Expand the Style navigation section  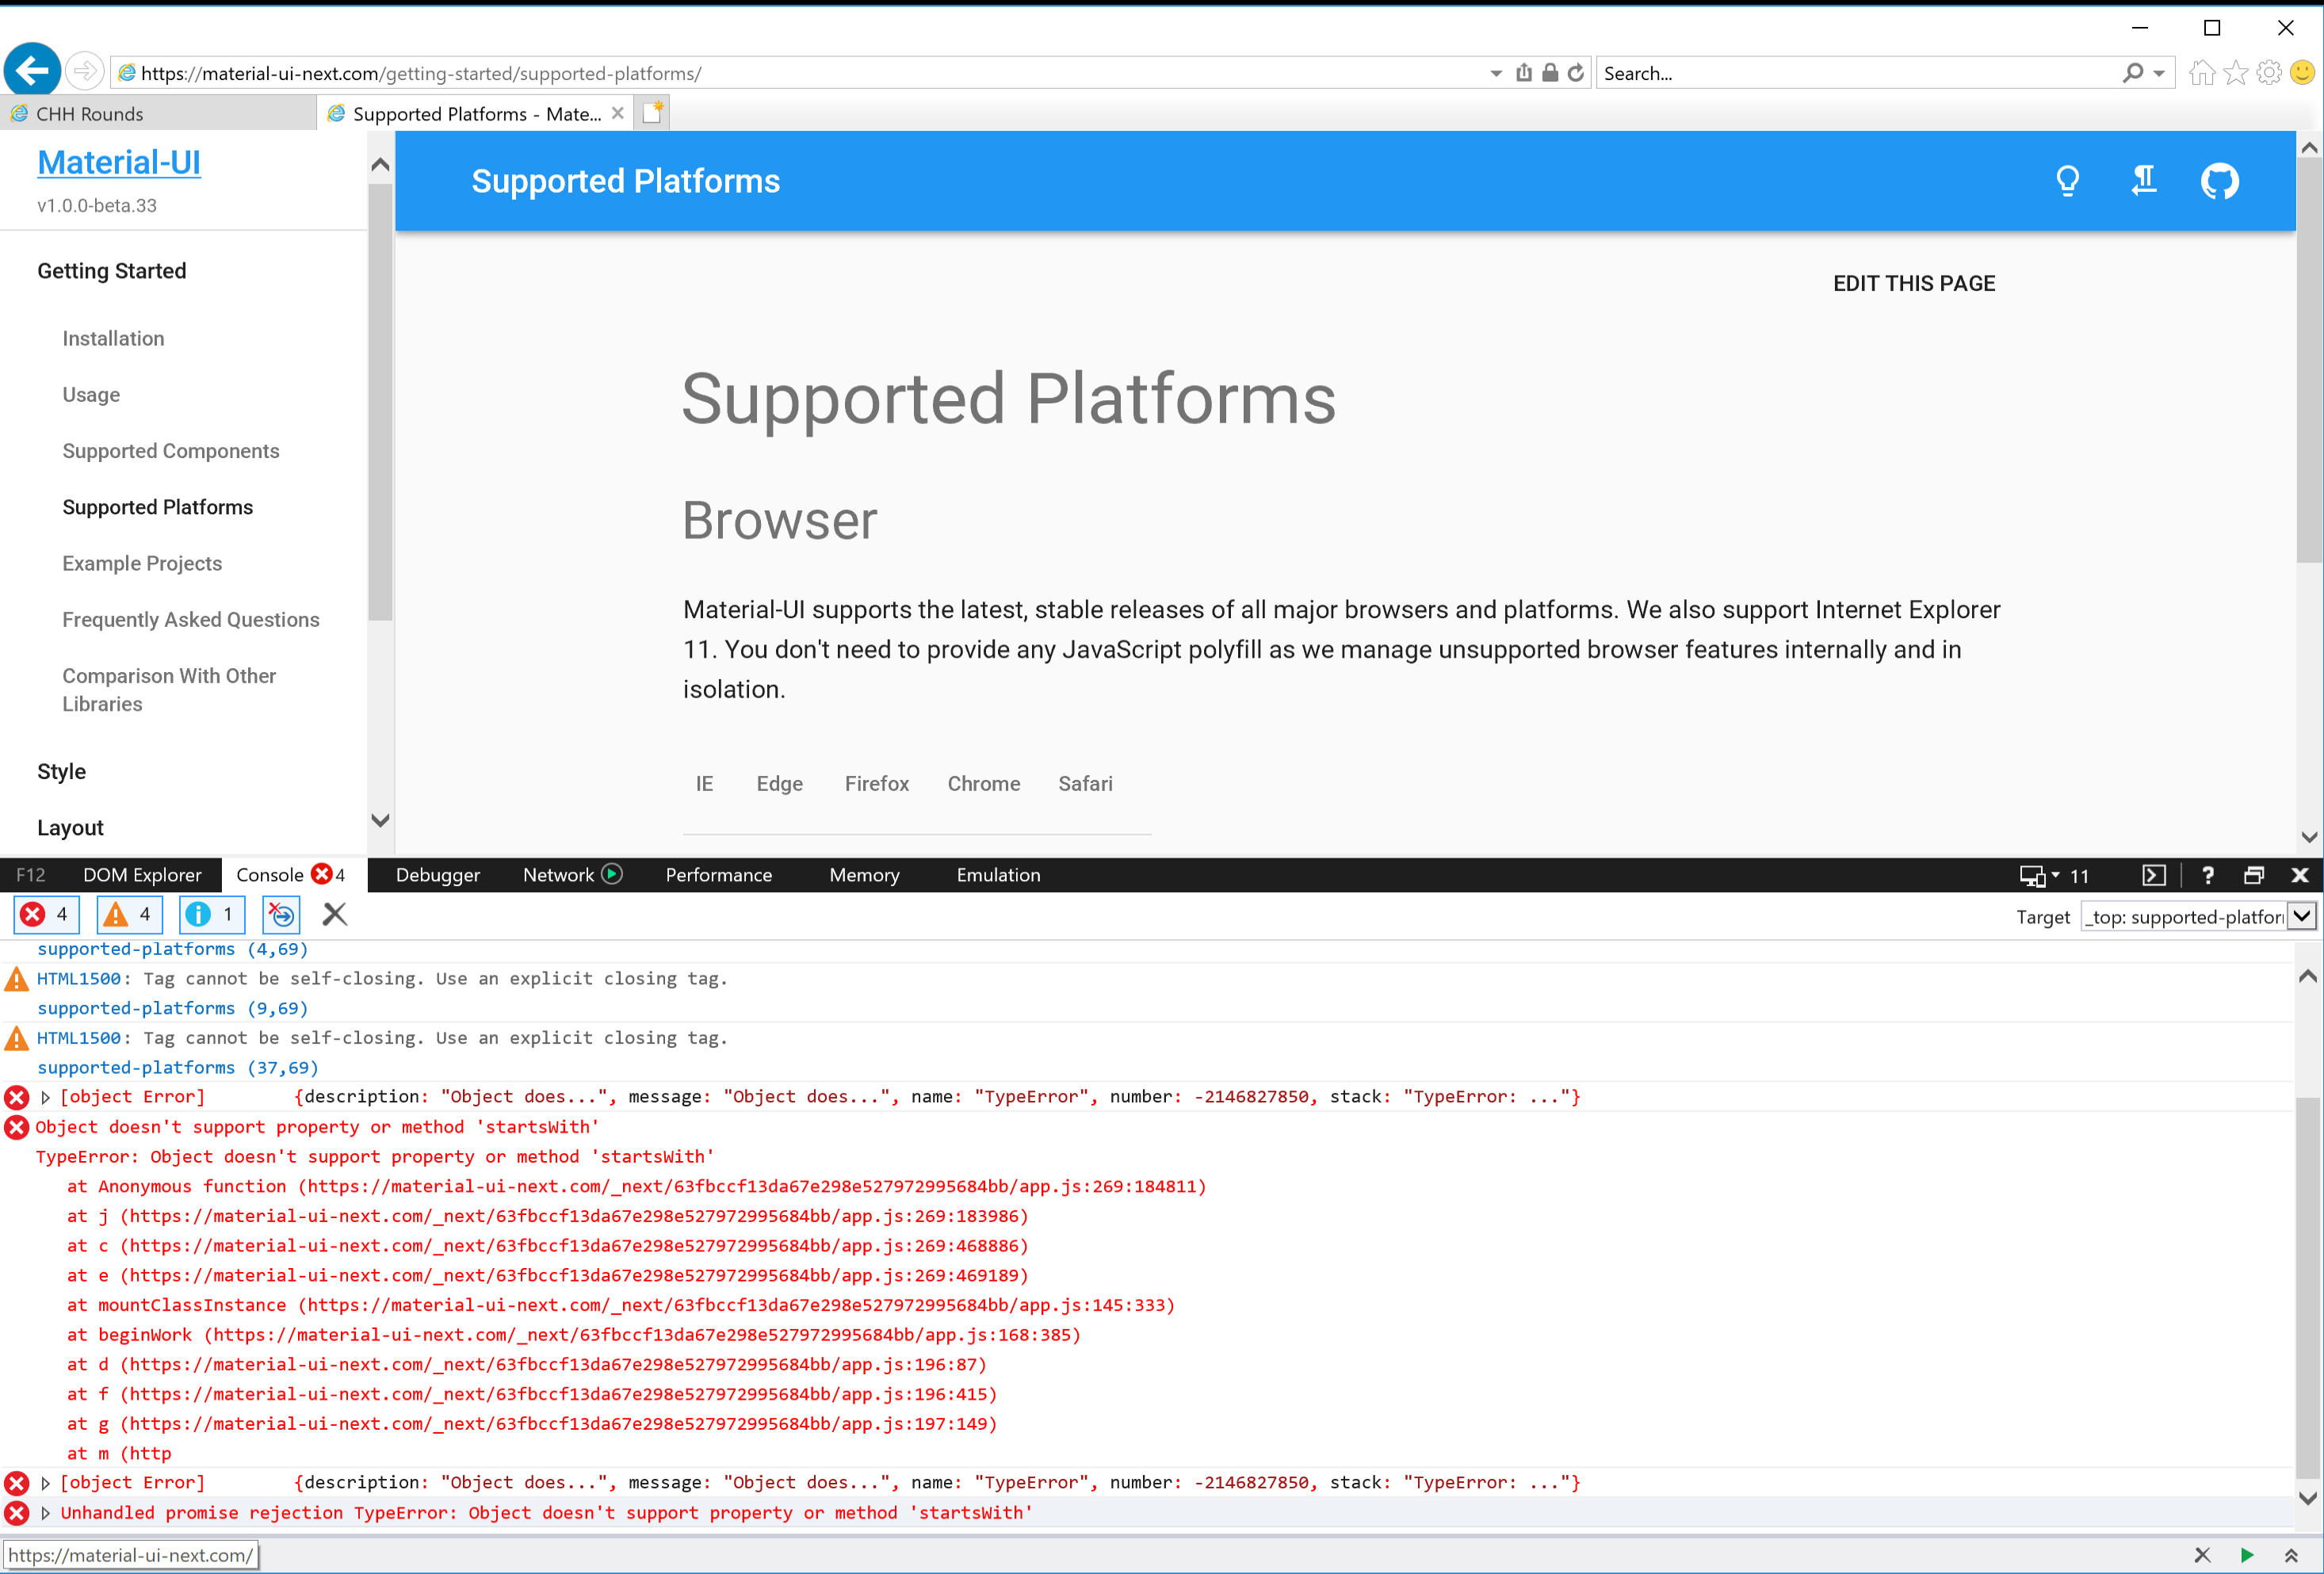61,771
